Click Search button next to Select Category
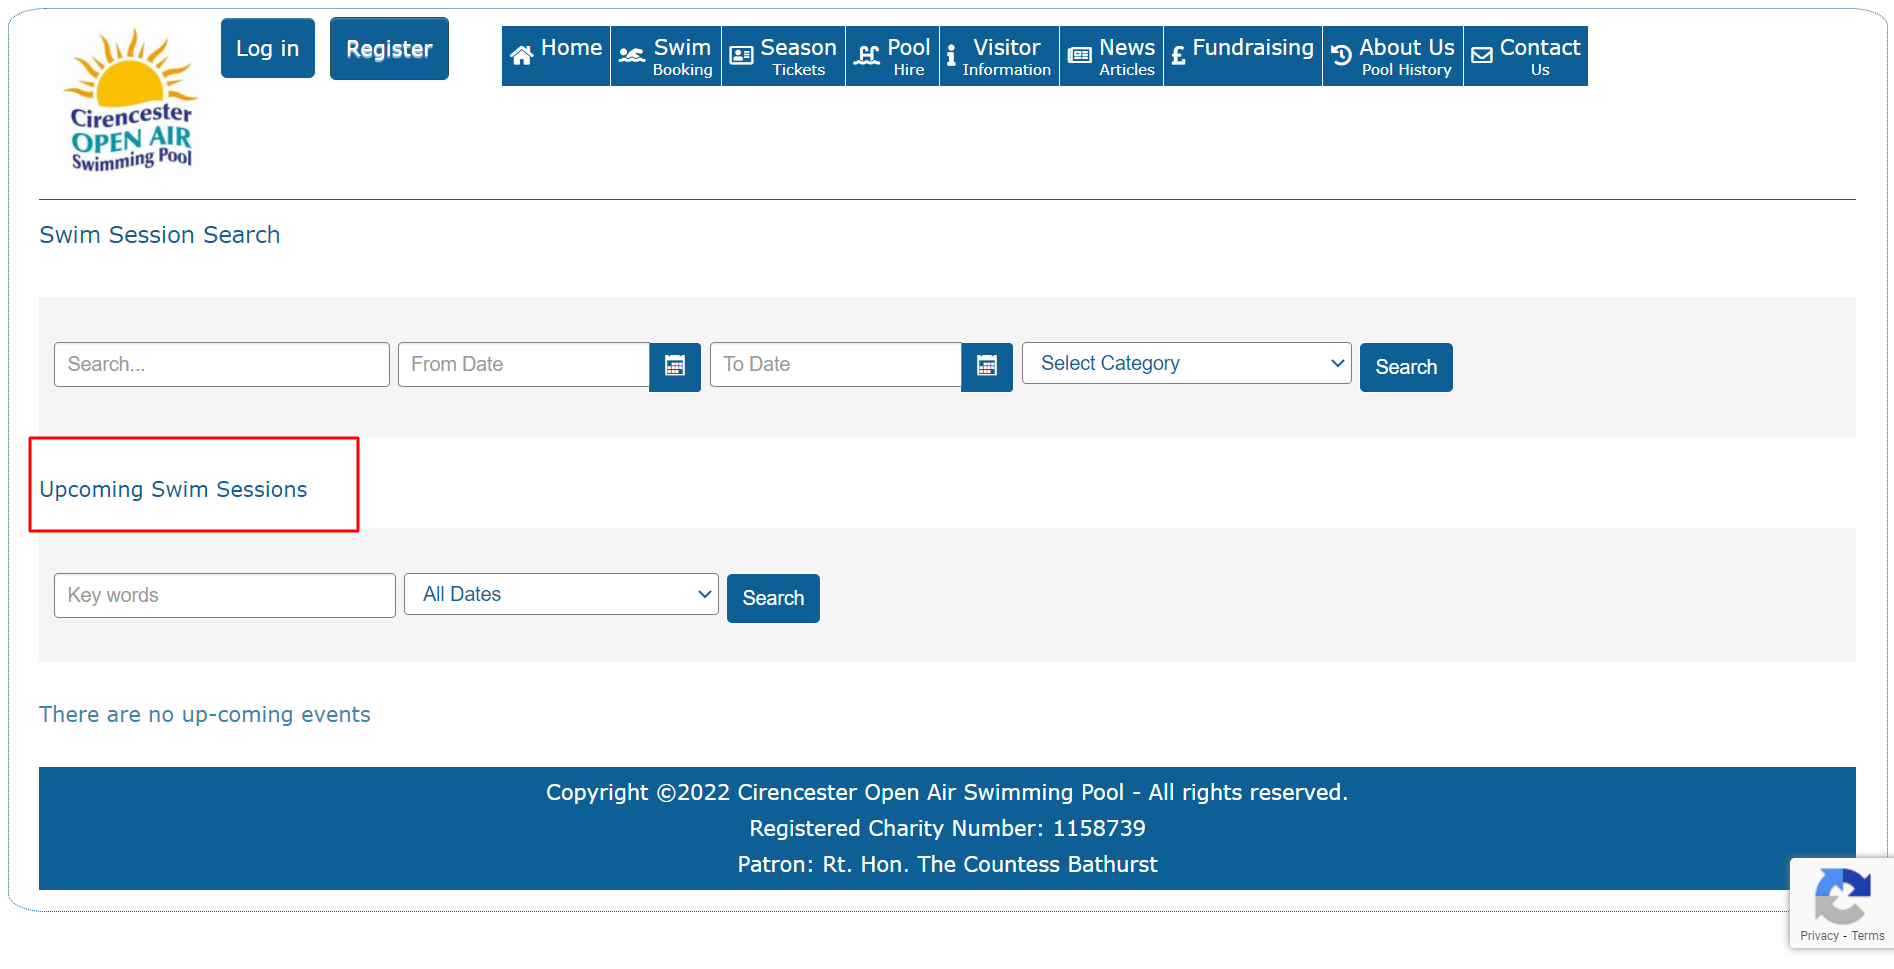 pos(1405,367)
